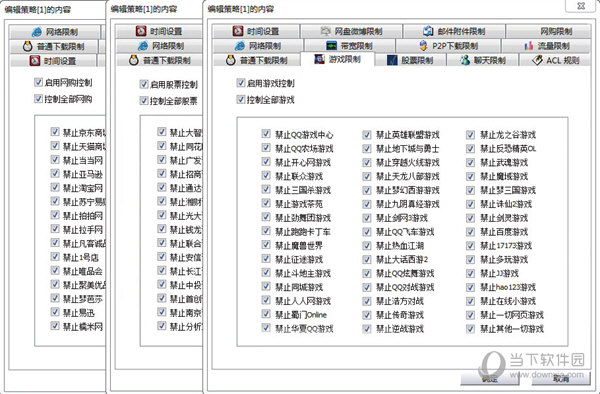Select the 带宽限制 tab
This screenshot has height=394, width=600.
click(349, 46)
